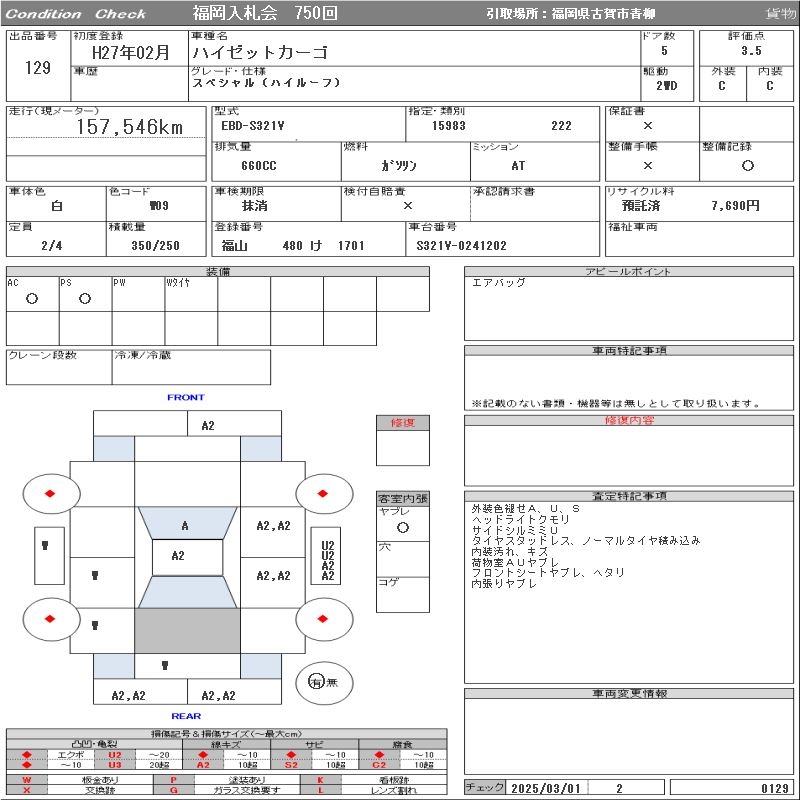The width and height of the screenshot is (800, 800).
Task: Click the A2 mark on the front bumper
Action: 208,426
